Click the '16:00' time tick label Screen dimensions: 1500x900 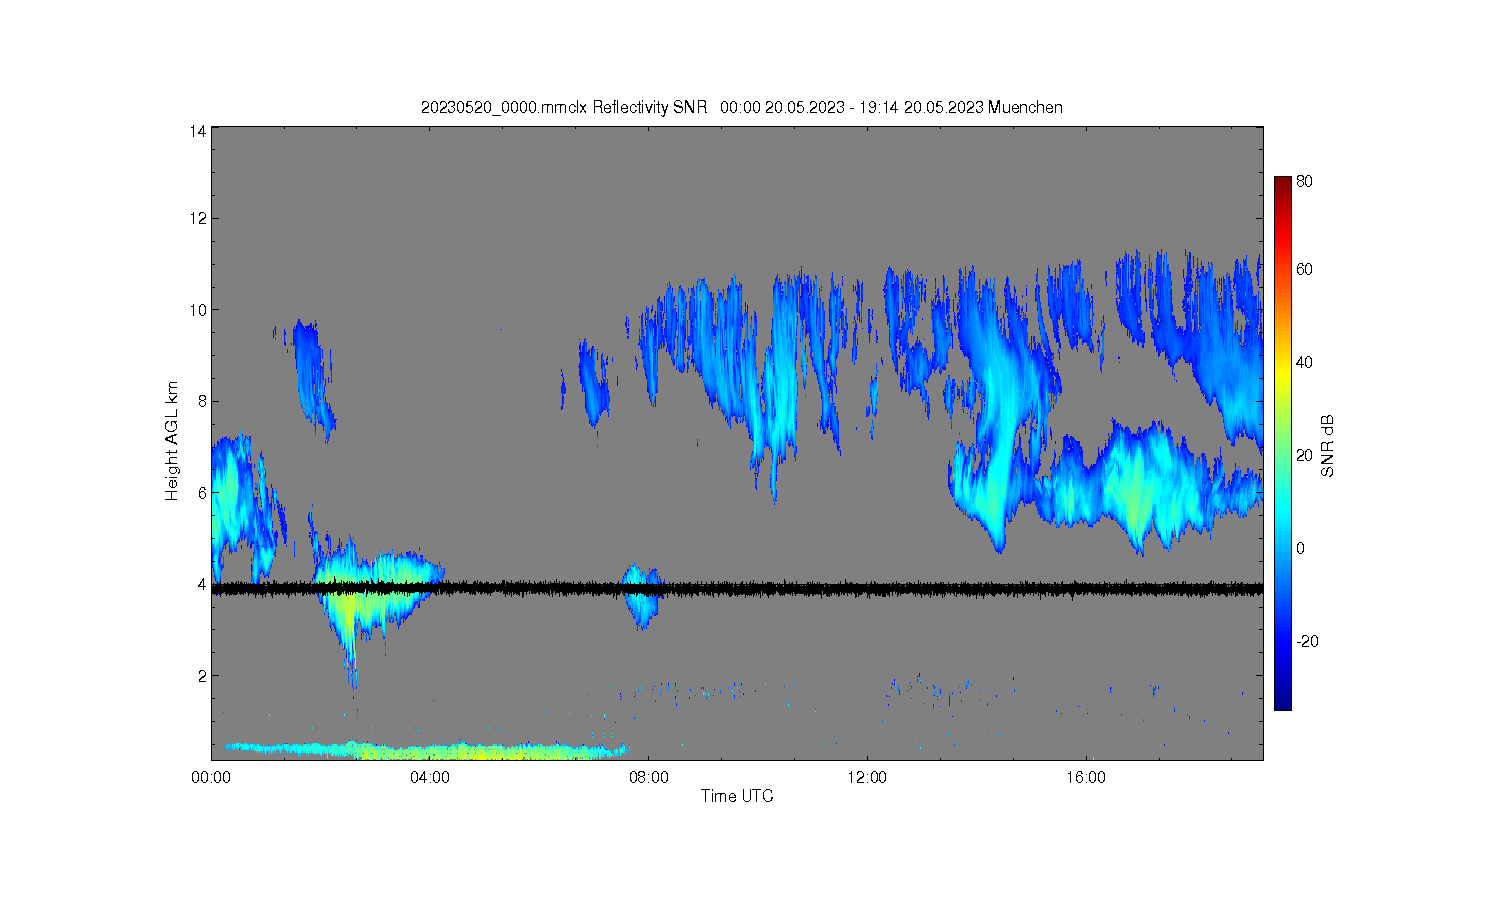(1086, 777)
